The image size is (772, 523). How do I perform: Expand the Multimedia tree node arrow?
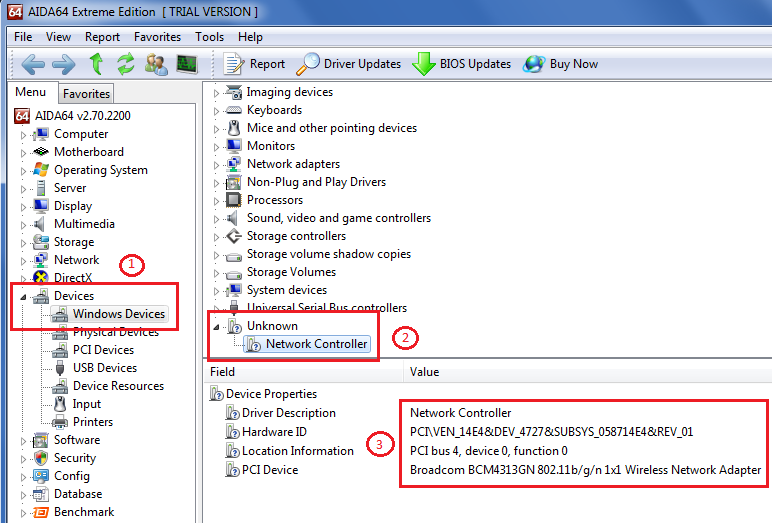point(23,225)
